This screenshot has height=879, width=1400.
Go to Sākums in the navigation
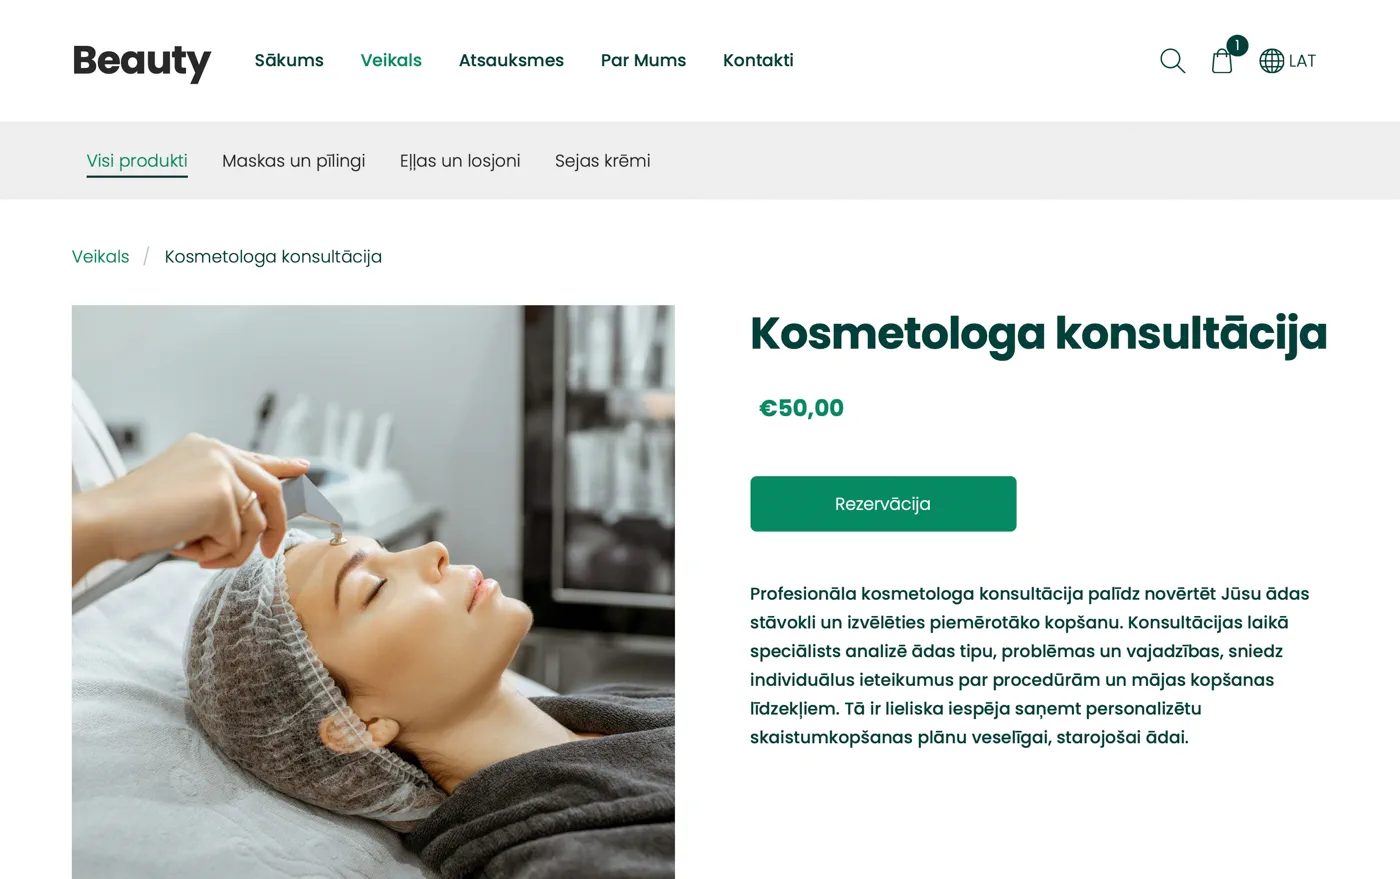coord(289,60)
